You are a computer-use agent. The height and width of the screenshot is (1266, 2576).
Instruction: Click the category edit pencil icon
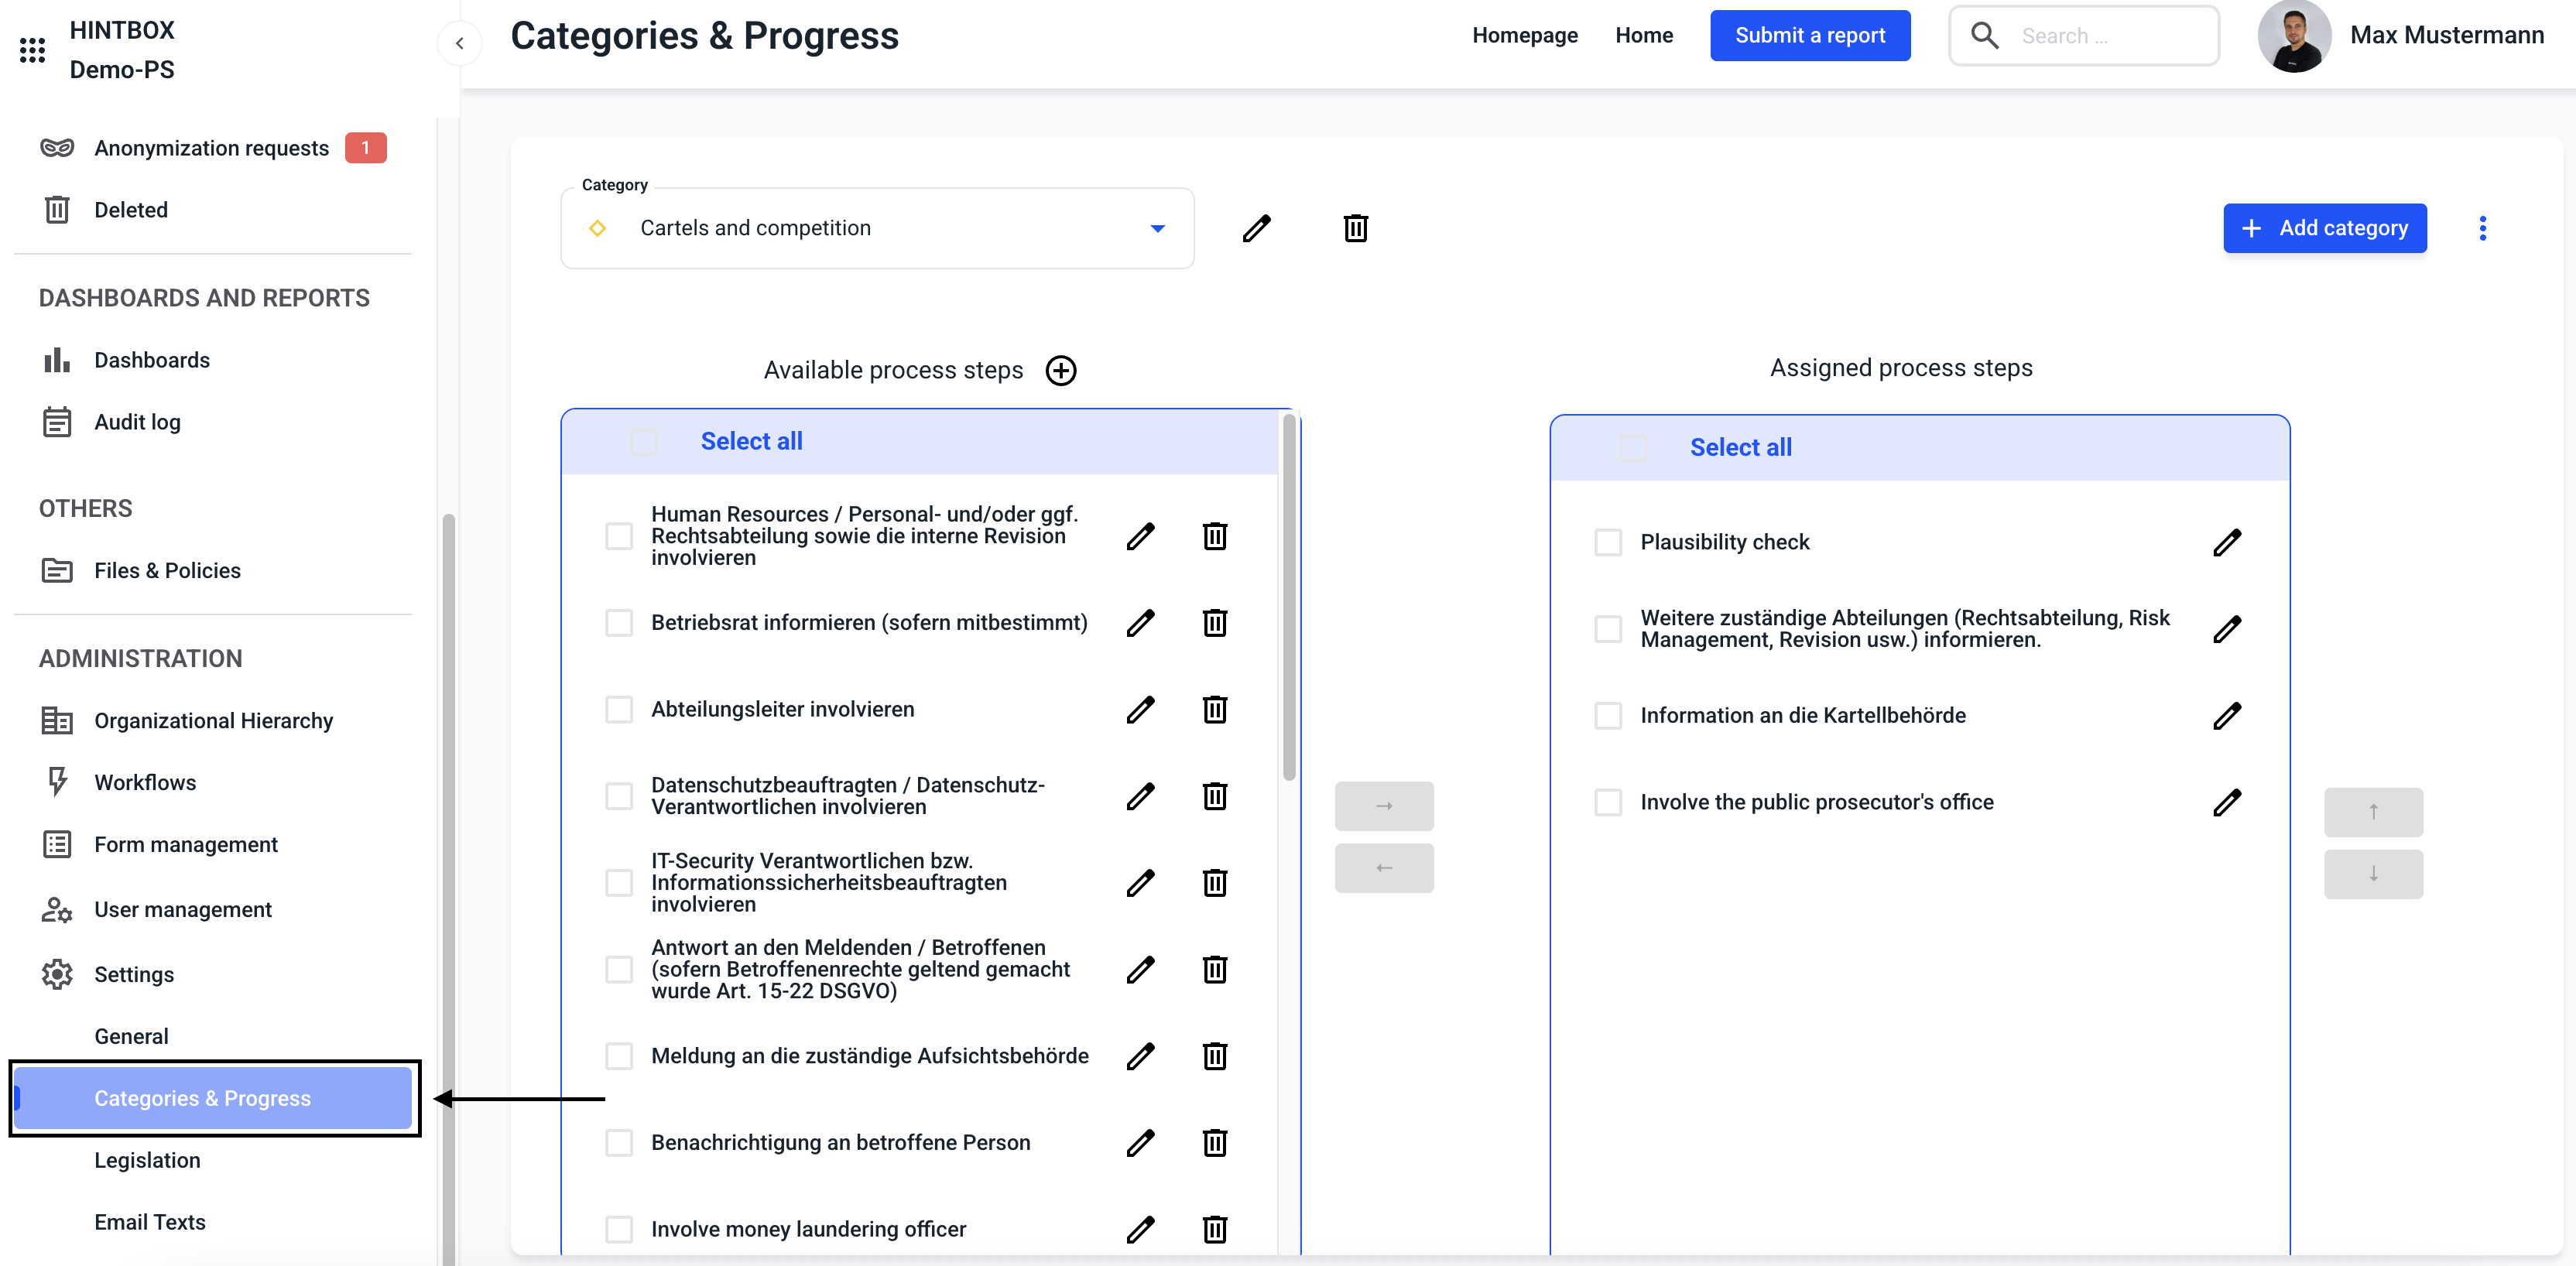(x=1256, y=228)
